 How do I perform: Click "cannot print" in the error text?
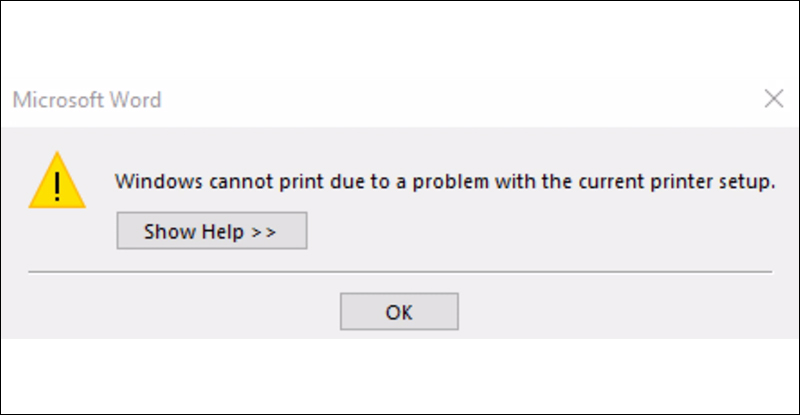[240, 183]
